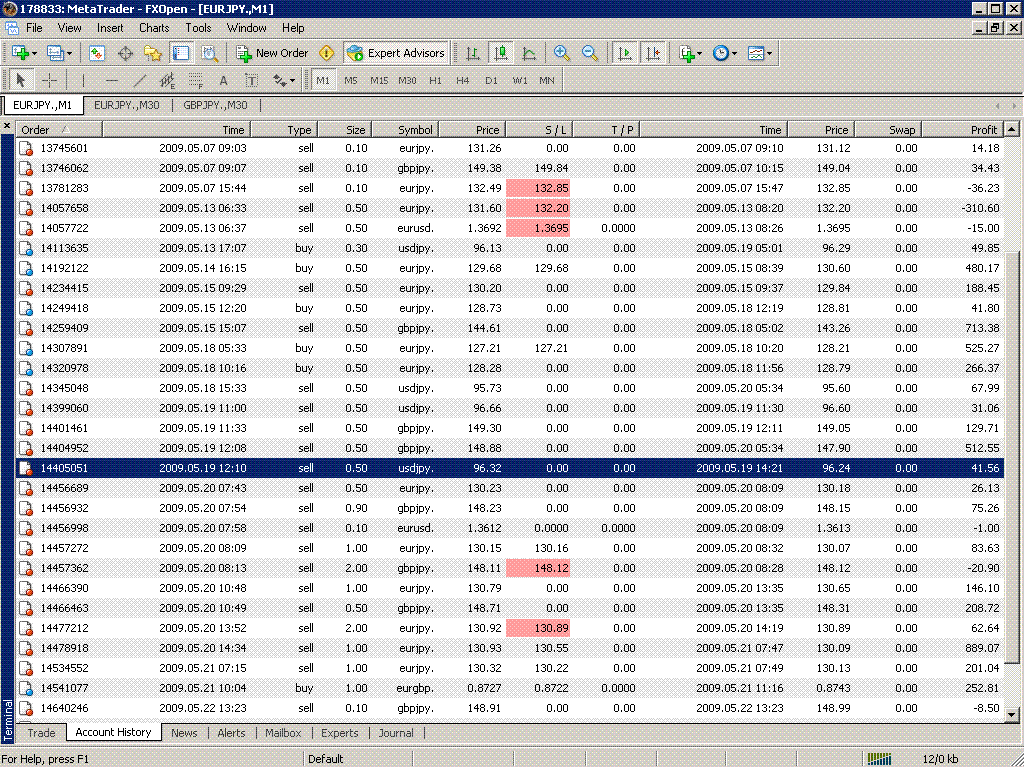This screenshot has width=1024, height=768.
Task: Click the order icon for 13745601
Action: [x=25, y=148]
